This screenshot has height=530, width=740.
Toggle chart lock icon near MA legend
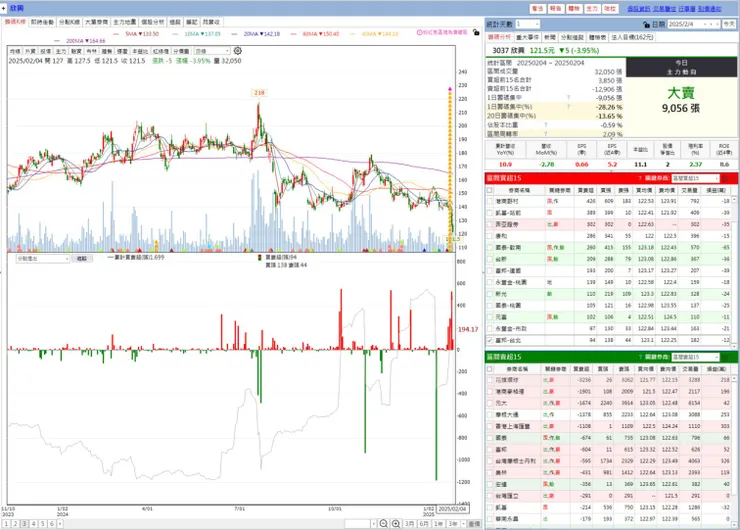click(476, 33)
